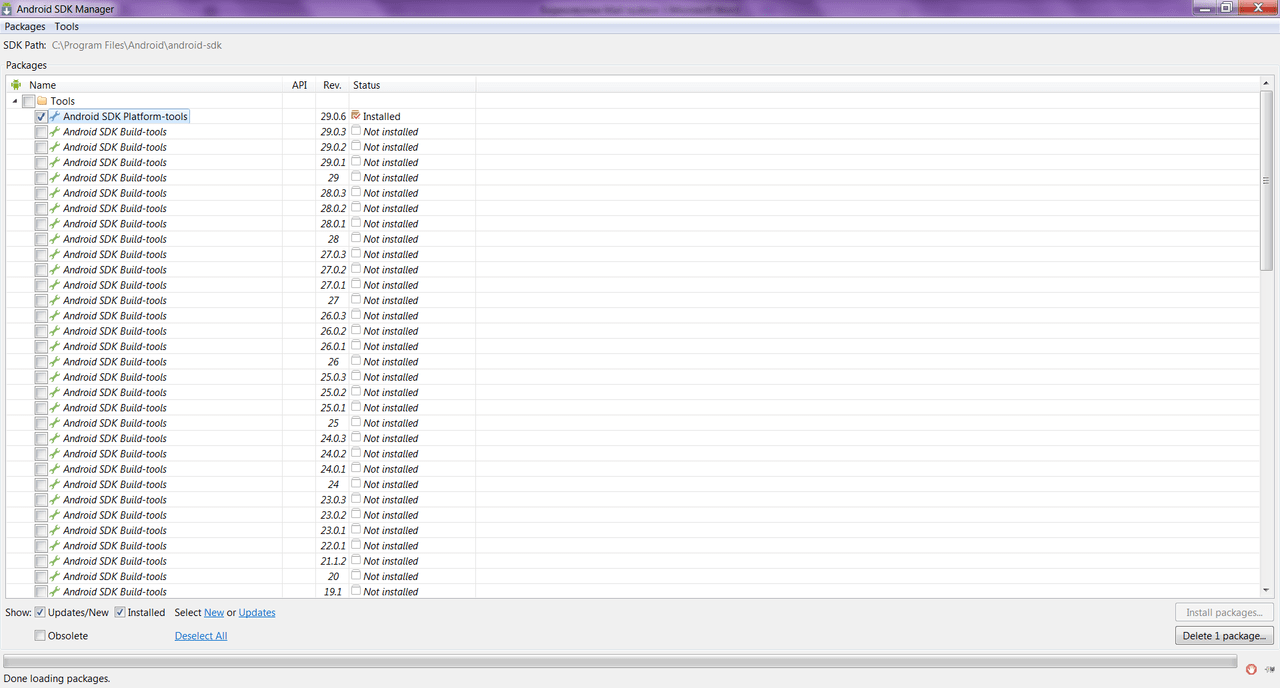Click the Install packages... button

click(x=1225, y=612)
